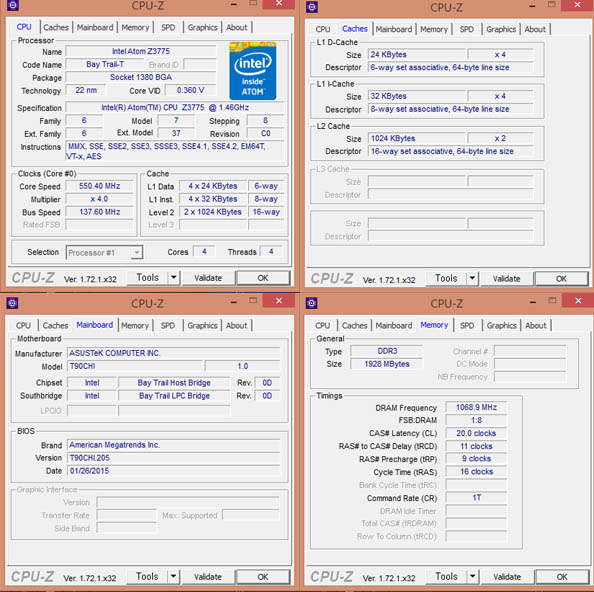Click CAS# Latency 20.0 clocks value
Screen dimensions: 594x592
pos(476,433)
